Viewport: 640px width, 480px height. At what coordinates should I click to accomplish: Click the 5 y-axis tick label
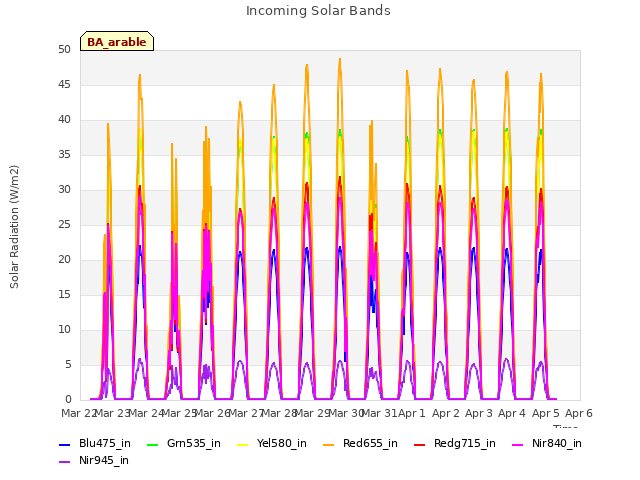click(68, 364)
